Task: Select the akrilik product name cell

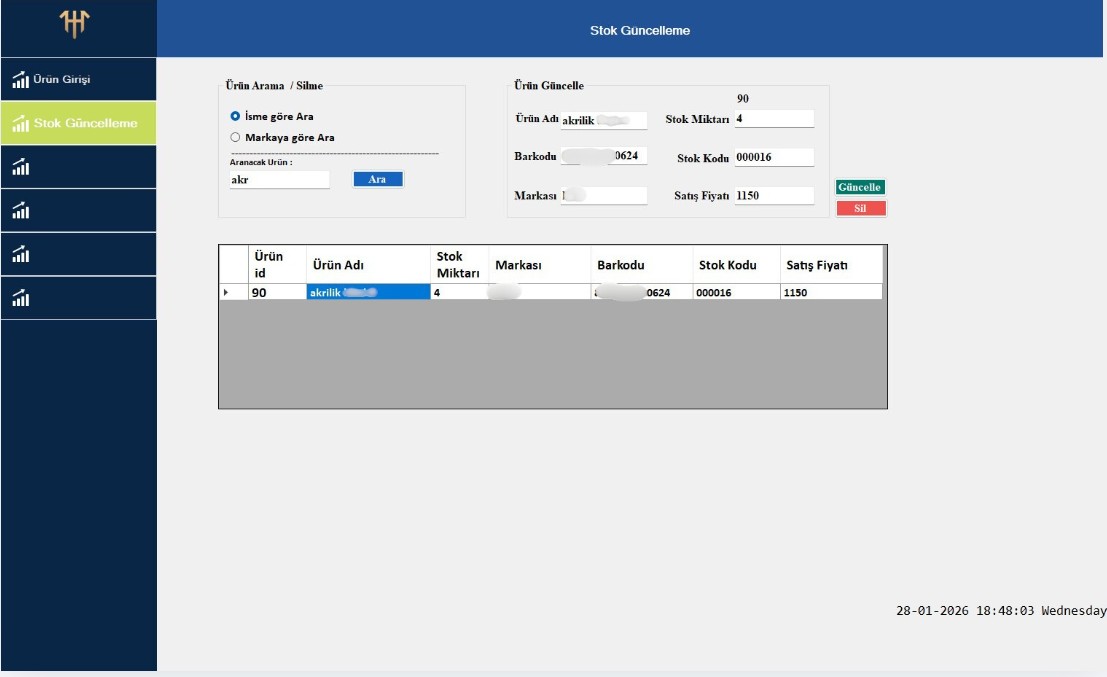Action: (x=367, y=292)
